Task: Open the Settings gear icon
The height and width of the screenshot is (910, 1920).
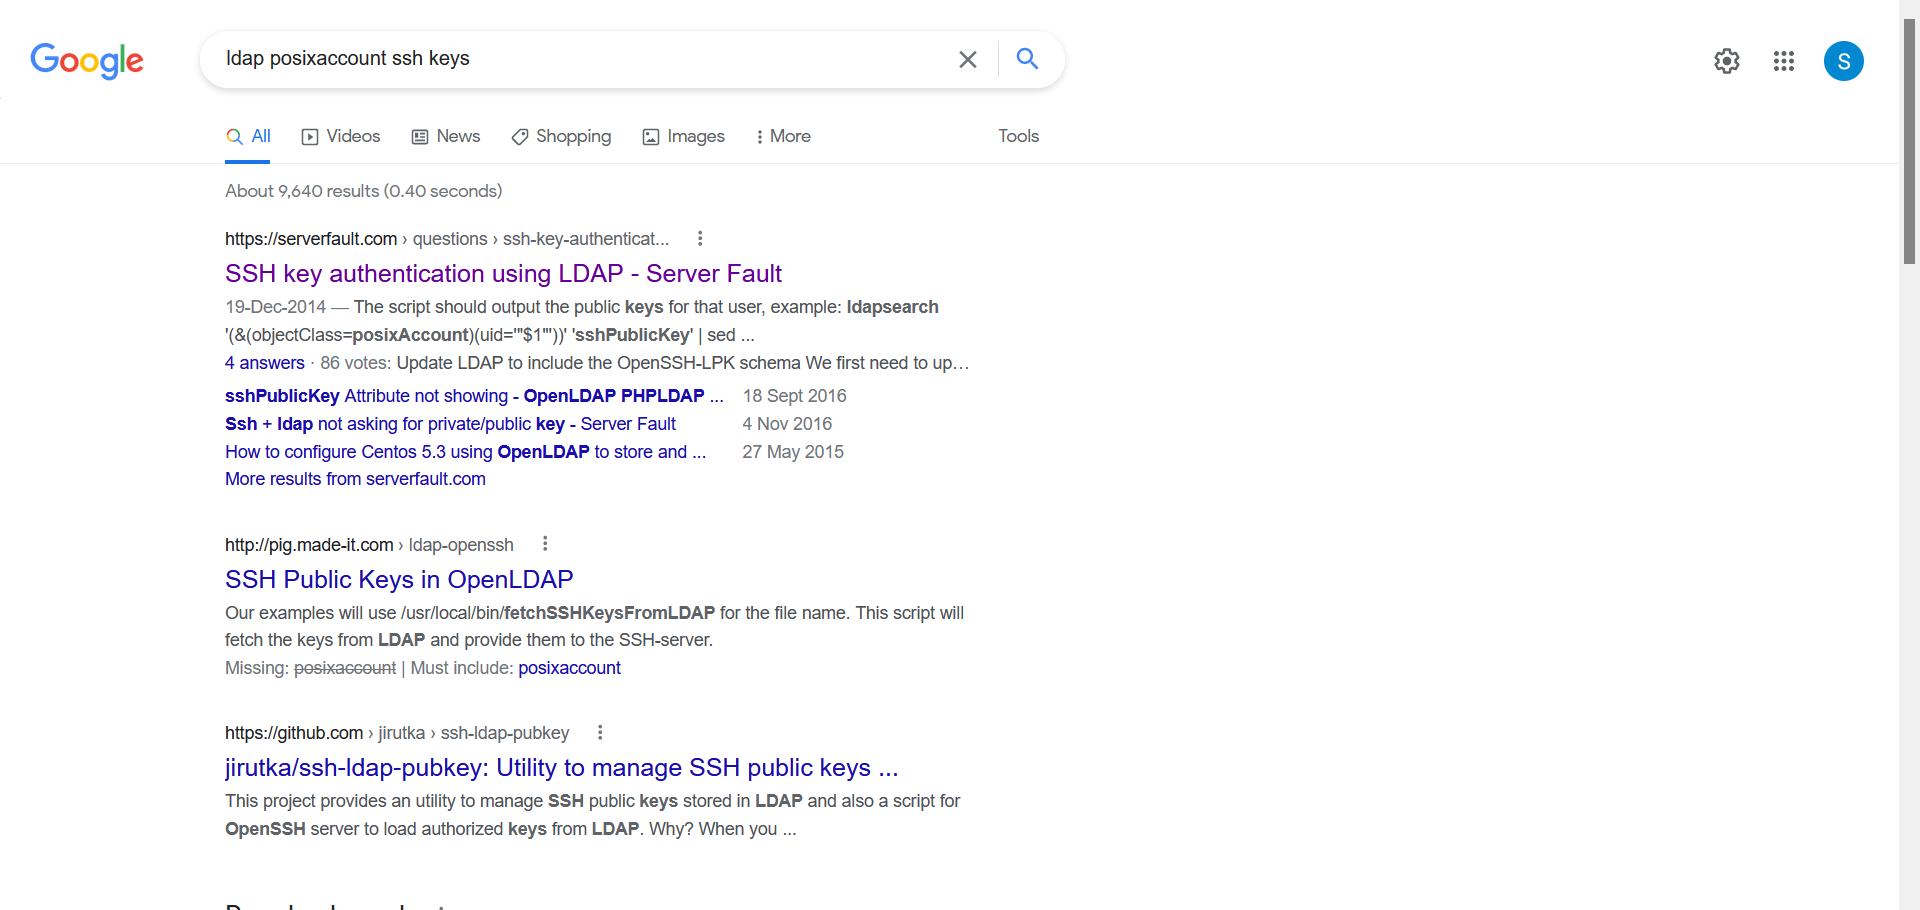Action: (x=1726, y=61)
